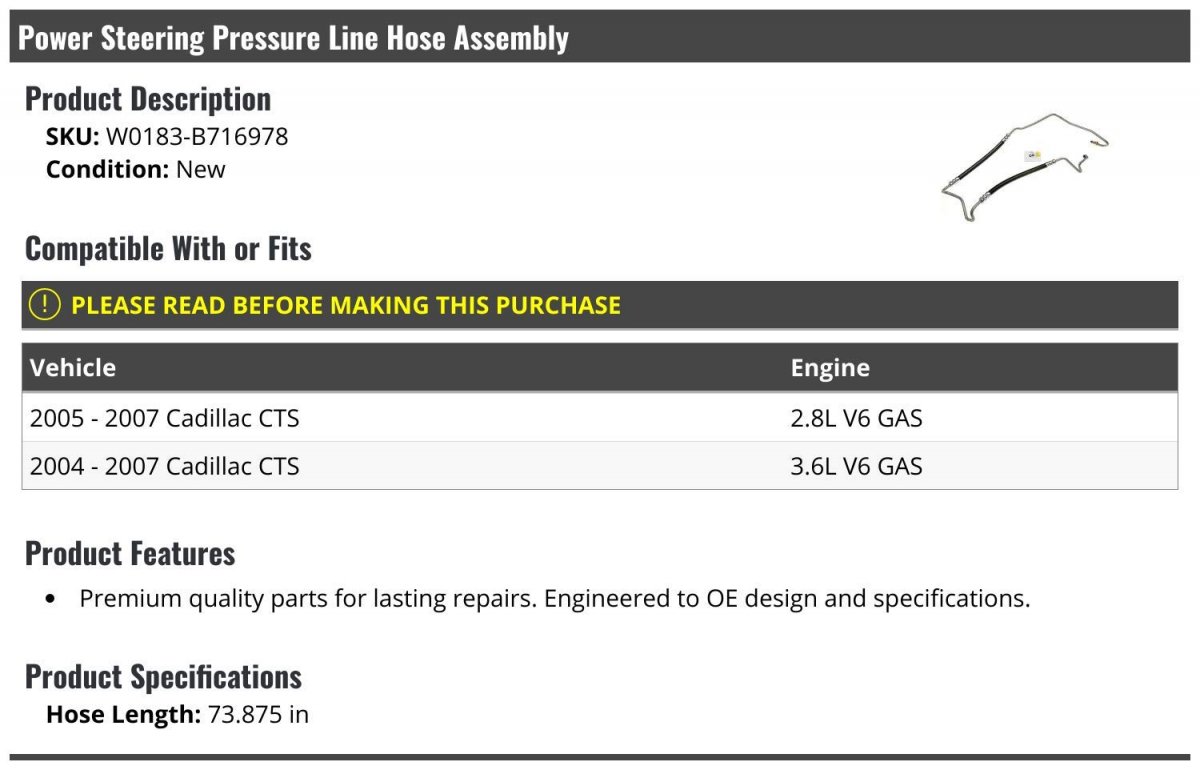
Task: Click the Vehicle column header
Action: click(73, 367)
